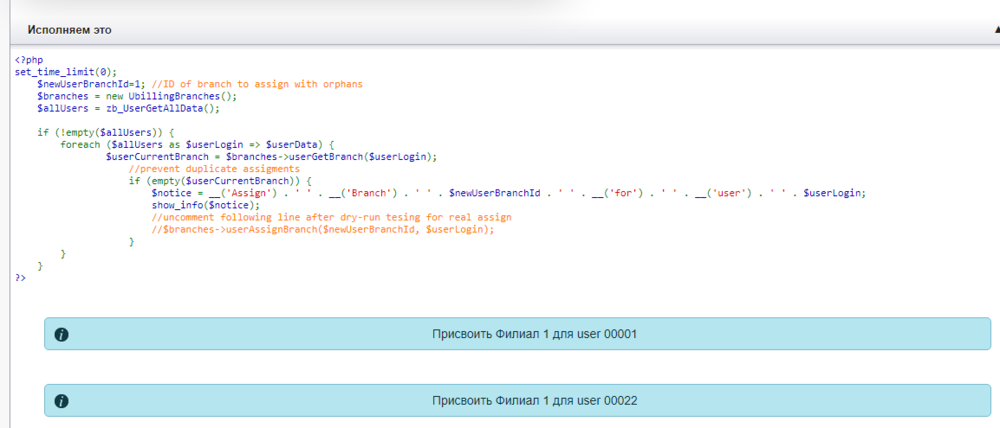Click the show_info($notice) line
This screenshot has width=1000, height=428.
205,205
